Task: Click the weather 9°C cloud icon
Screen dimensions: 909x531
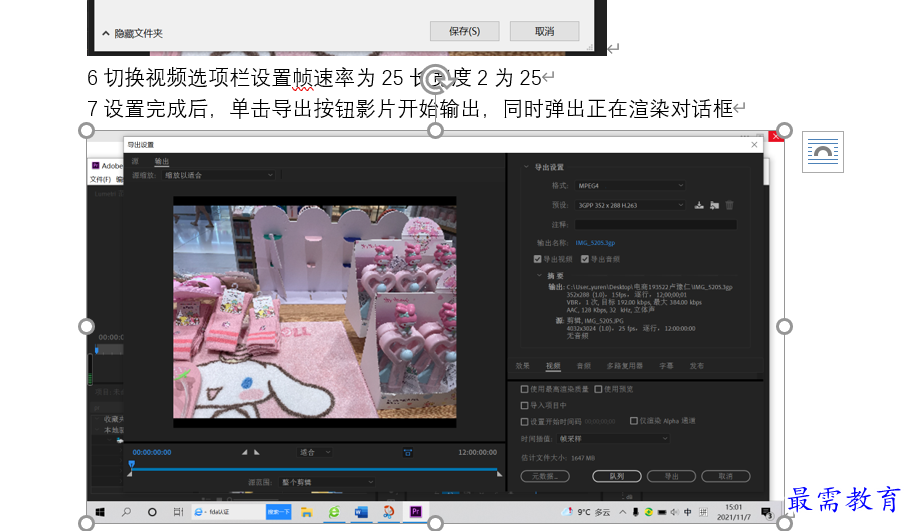Action: [x=566, y=512]
